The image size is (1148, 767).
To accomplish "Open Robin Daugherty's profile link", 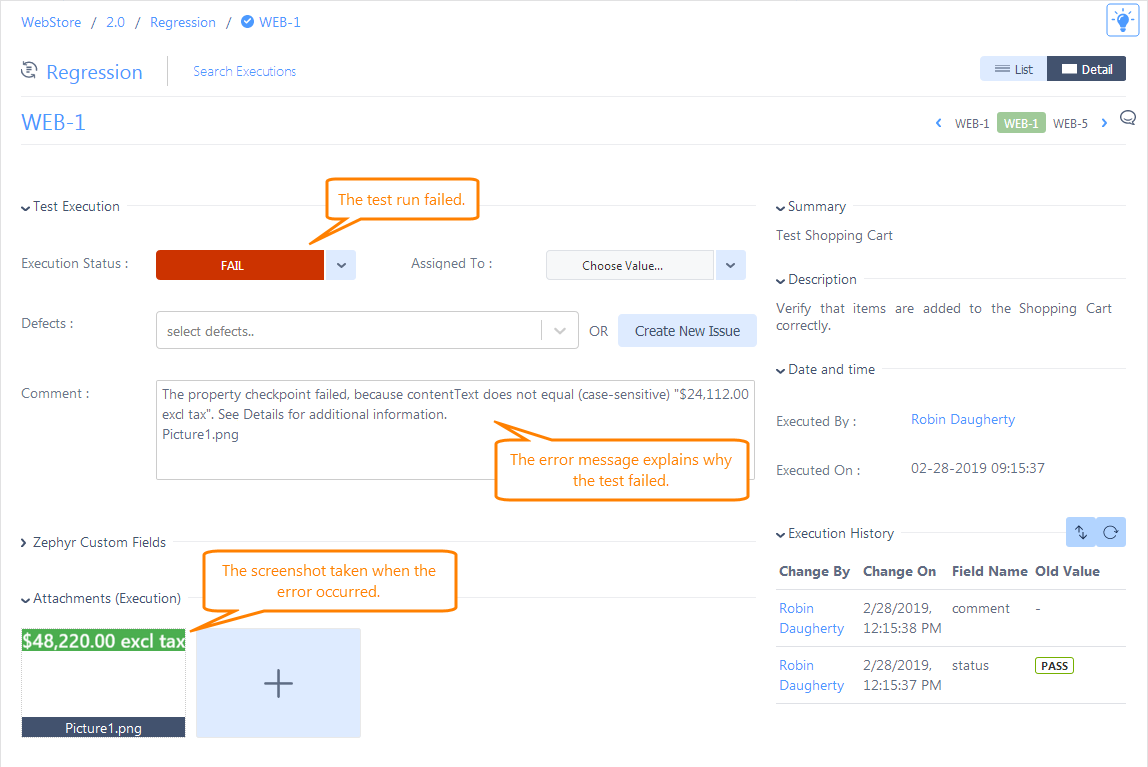I will [x=962, y=419].
